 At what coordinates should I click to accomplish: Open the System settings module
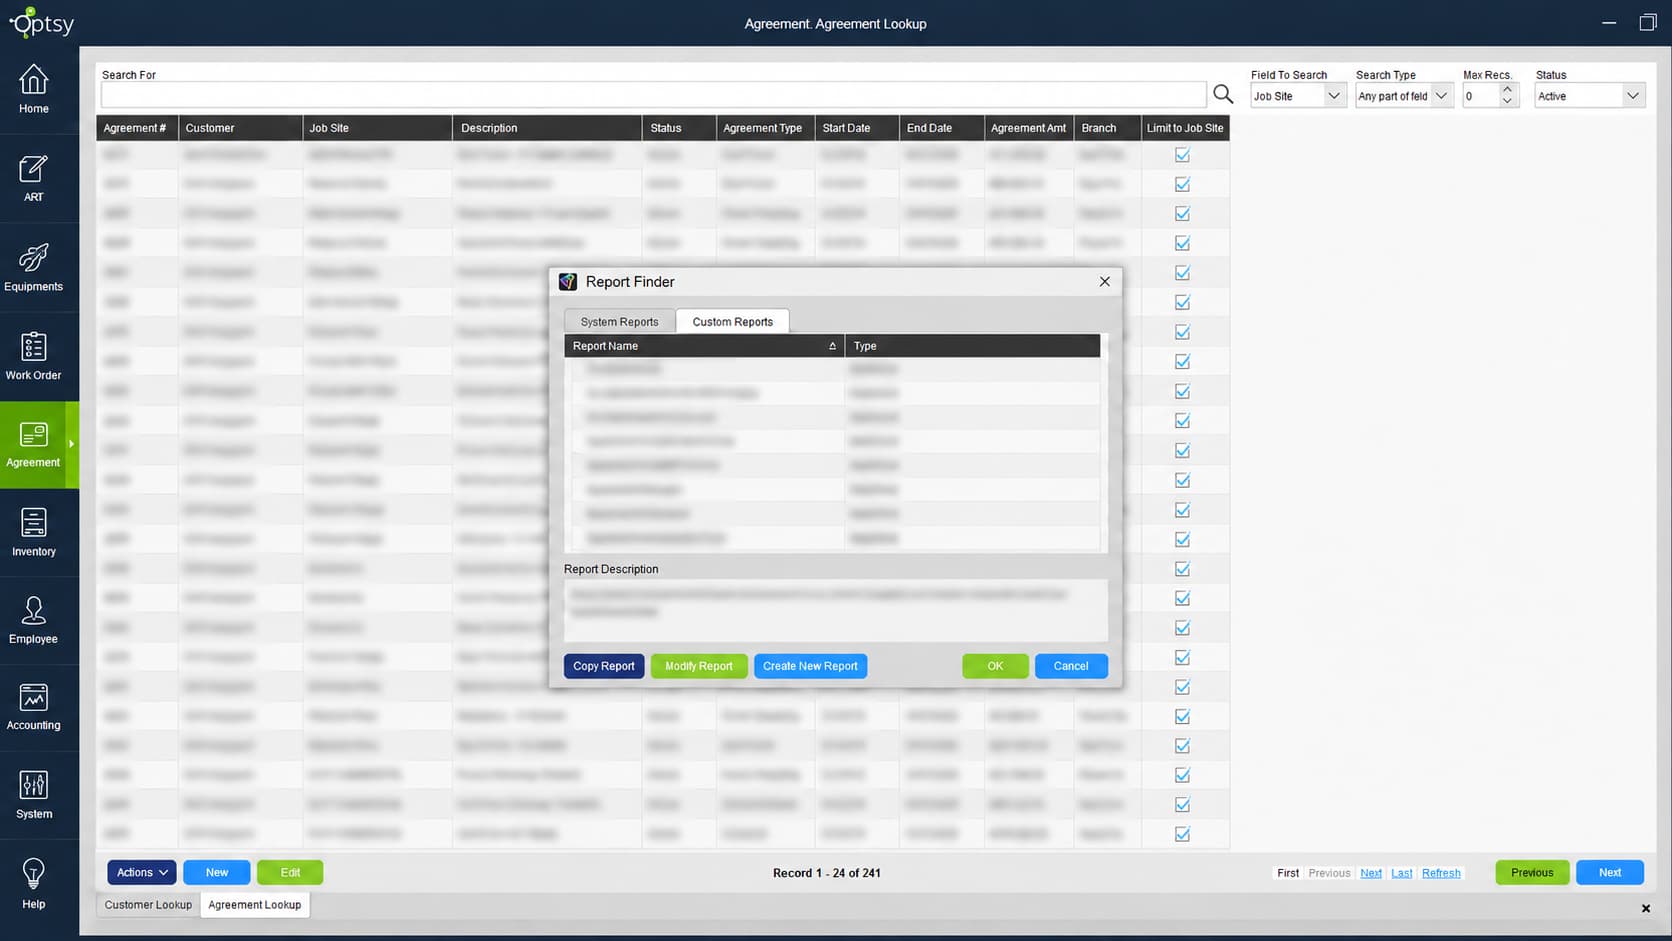tap(34, 796)
